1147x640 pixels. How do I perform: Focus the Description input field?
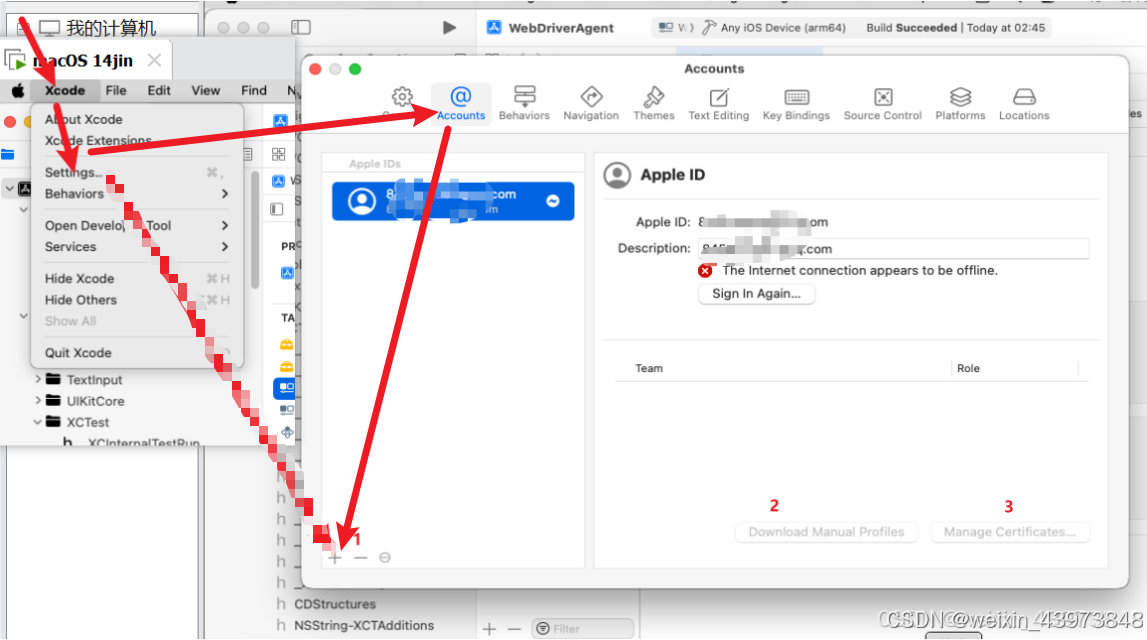893,249
